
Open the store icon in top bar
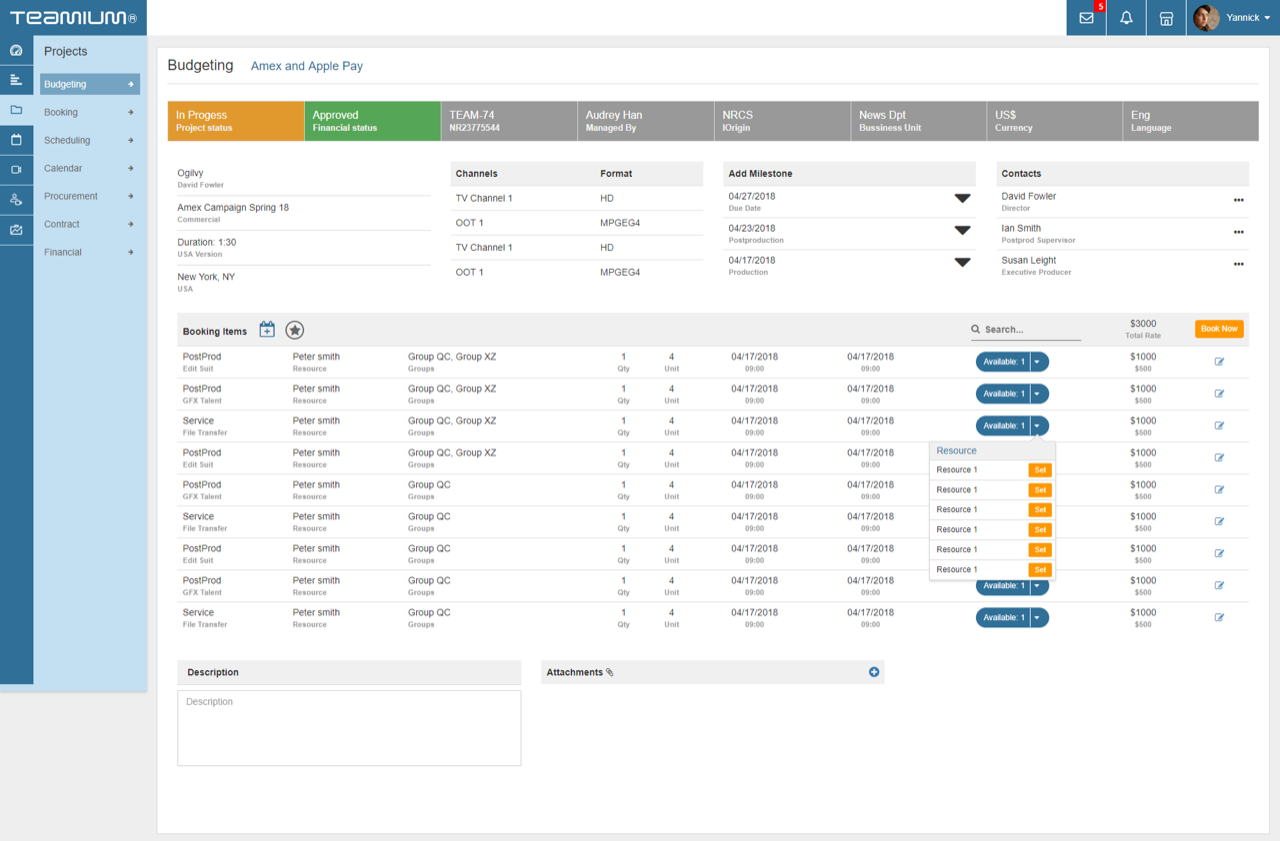pos(1166,18)
